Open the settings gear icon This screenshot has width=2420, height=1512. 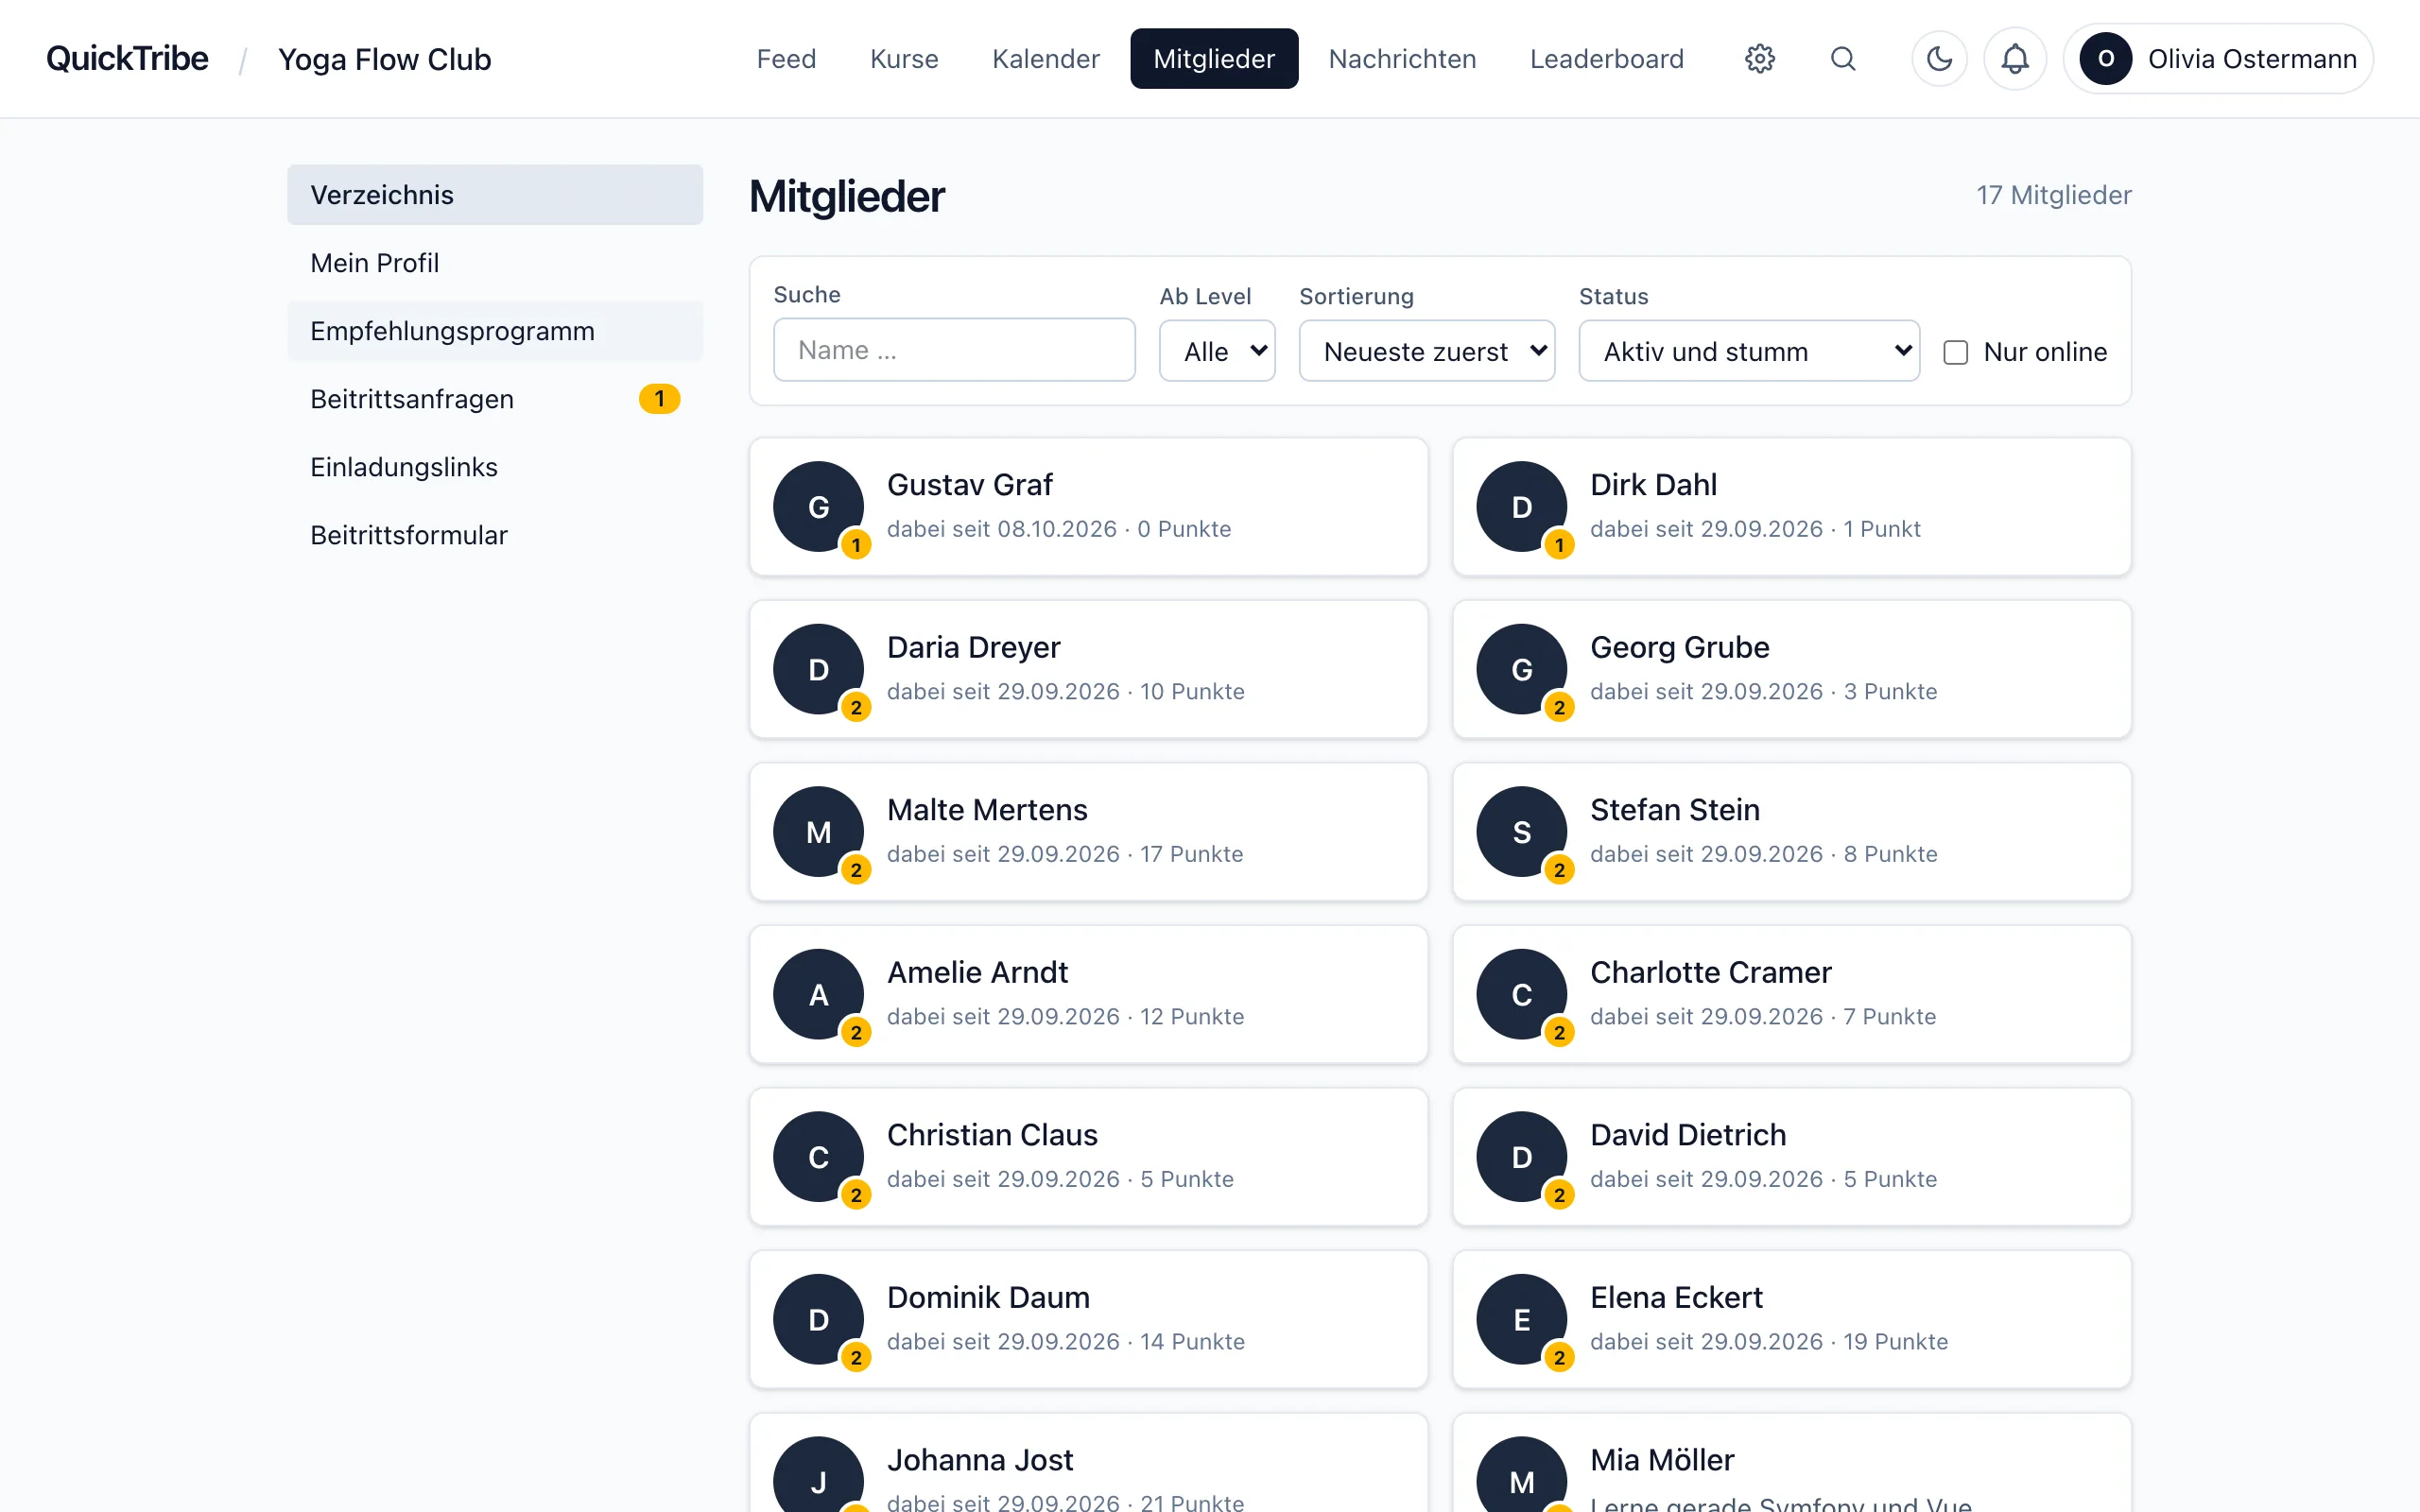coord(1759,59)
